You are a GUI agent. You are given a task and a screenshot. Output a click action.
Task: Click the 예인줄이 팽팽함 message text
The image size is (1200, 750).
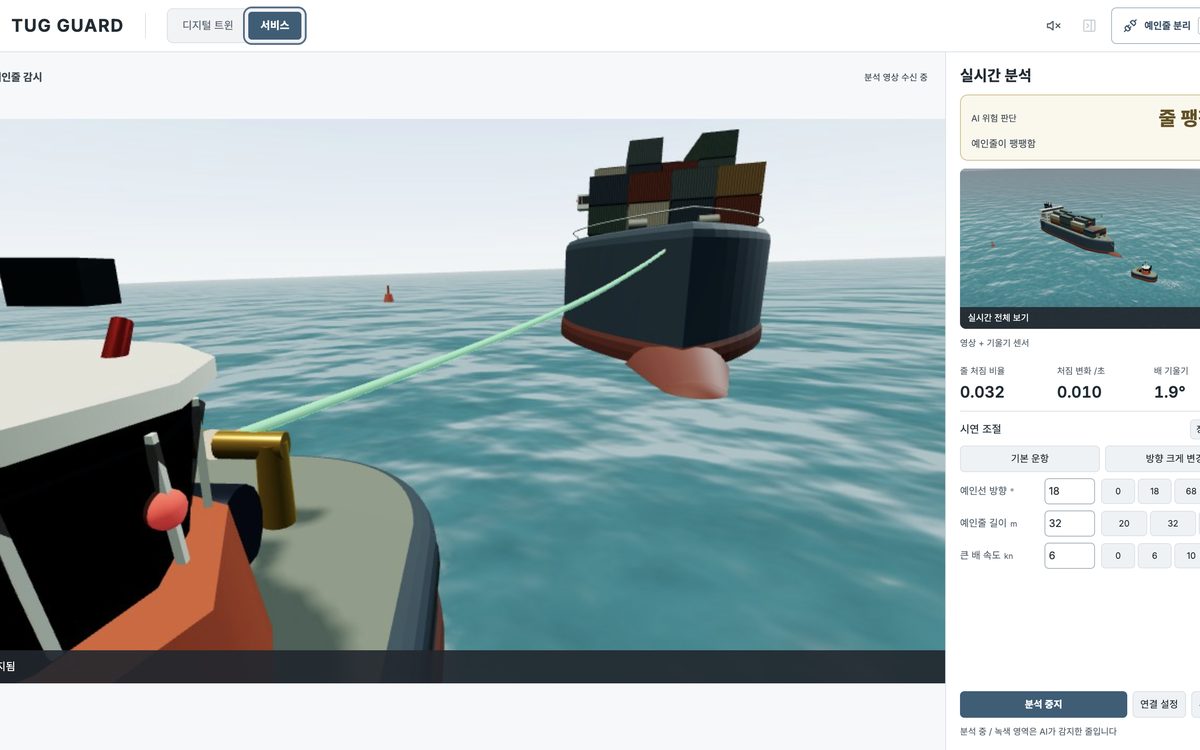[x=1004, y=143]
